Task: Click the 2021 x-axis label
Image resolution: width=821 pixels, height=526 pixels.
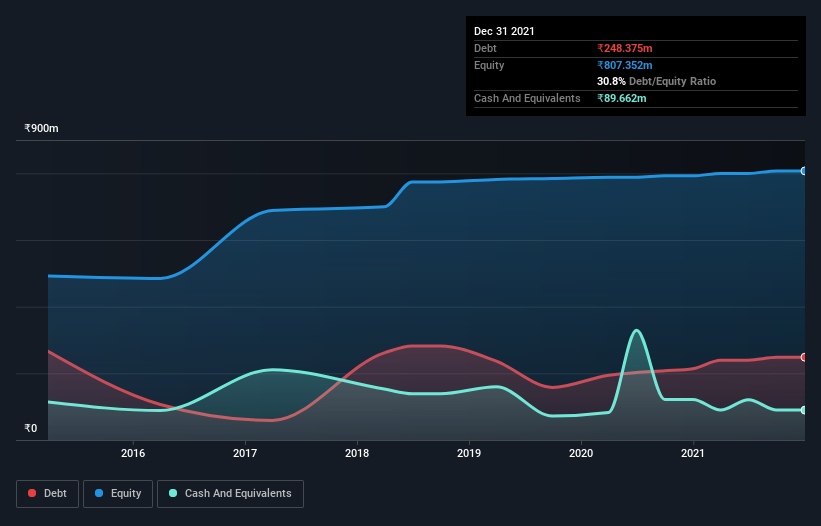Action: (x=693, y=453)
